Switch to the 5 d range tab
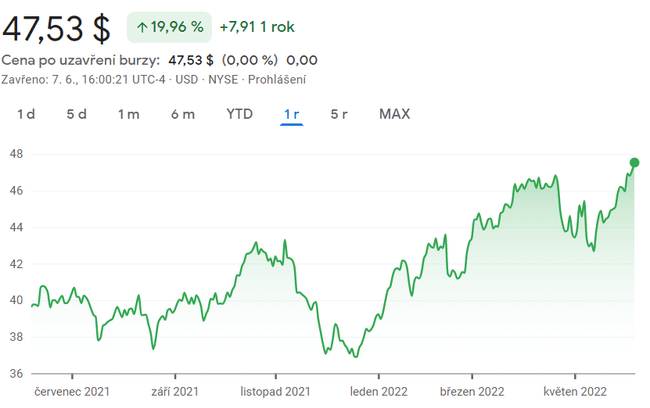The height and width of the screenshot is (408, 650). (x=77, y=114)
